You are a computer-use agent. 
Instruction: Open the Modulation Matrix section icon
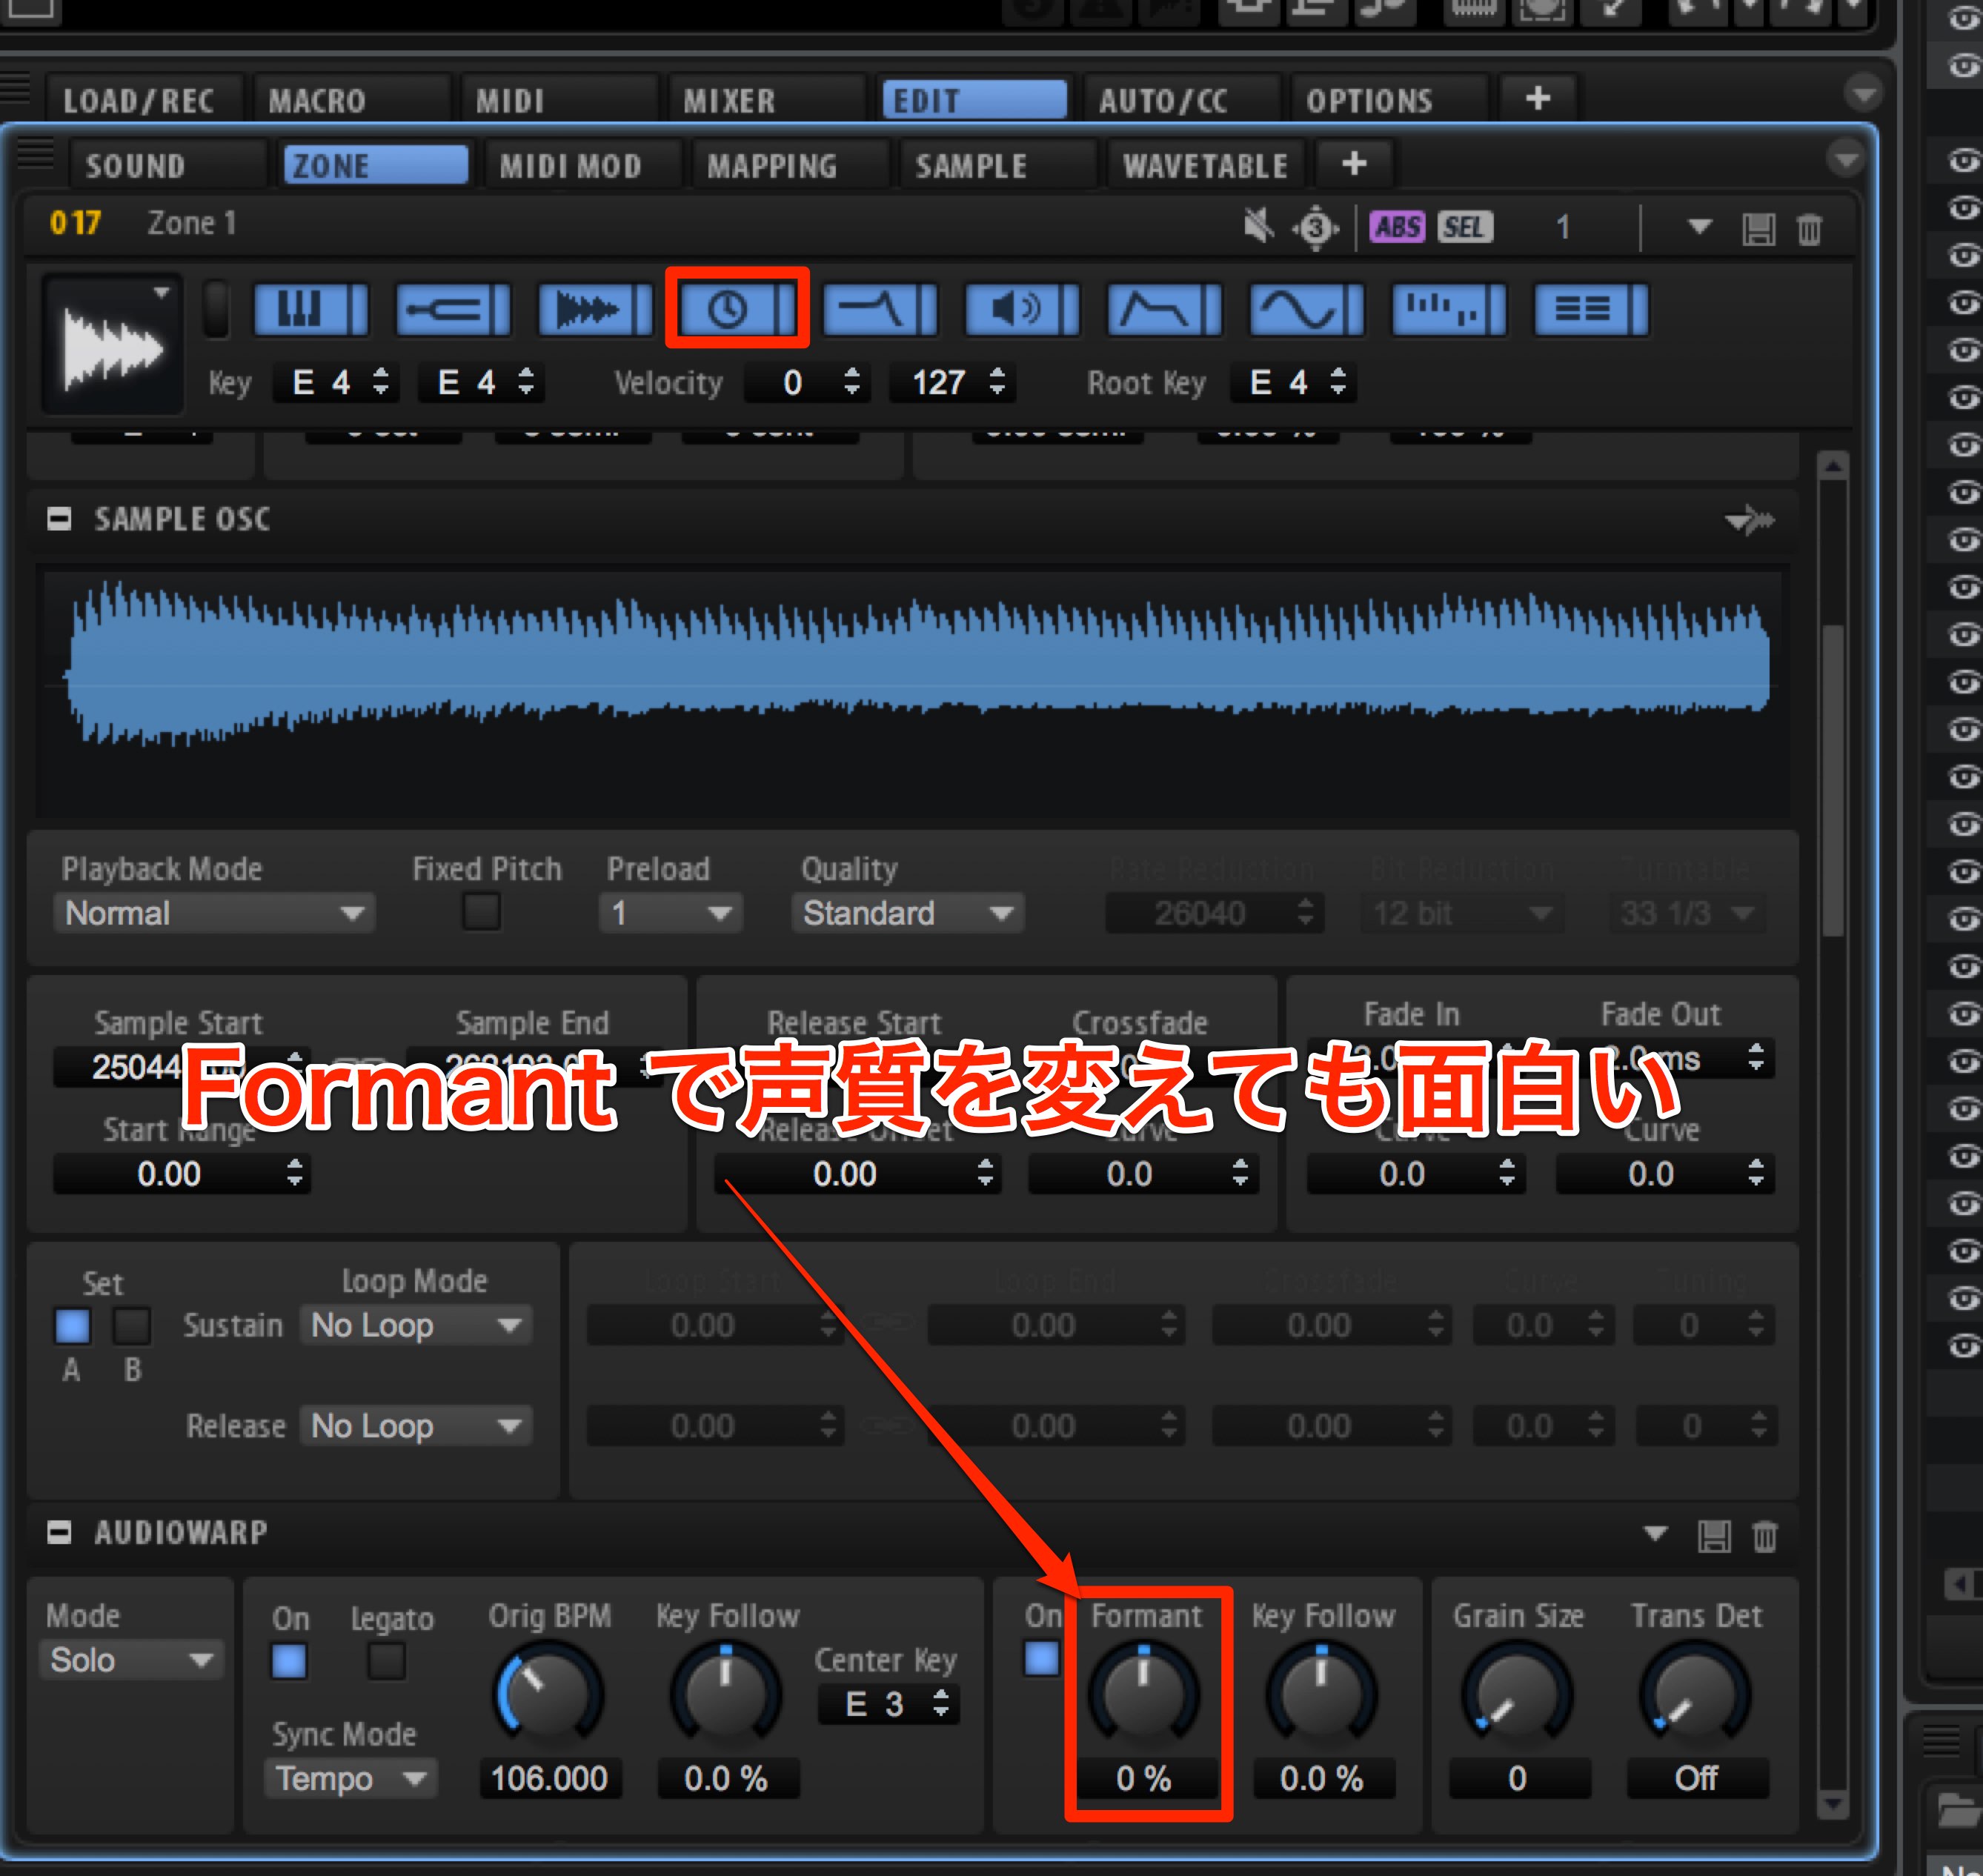[1592, 309]
